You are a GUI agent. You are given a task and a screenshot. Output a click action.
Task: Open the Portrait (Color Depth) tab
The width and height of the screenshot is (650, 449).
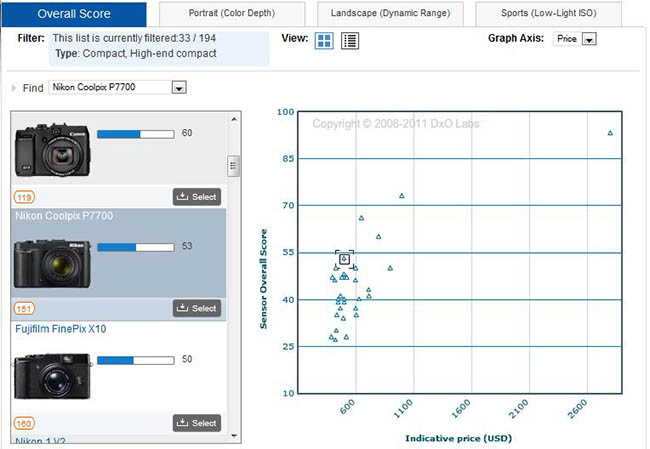pos(232,13)
